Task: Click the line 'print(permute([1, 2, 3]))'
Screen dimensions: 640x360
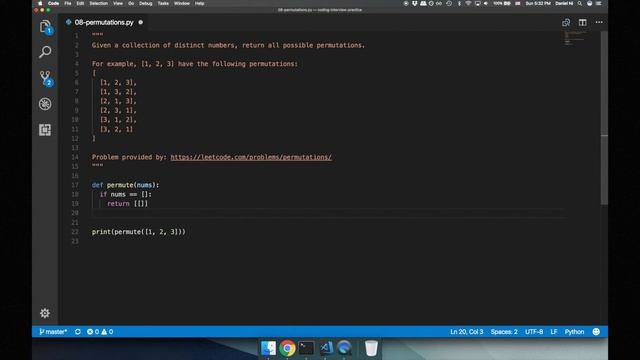Action: click(x=138, y=232)
